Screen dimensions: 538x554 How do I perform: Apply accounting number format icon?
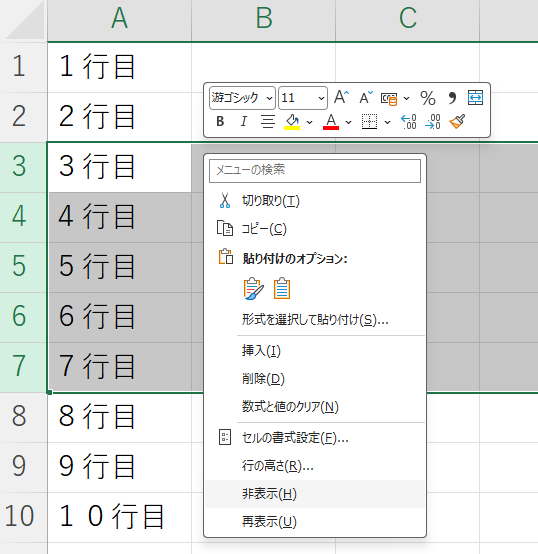(x=389, y=99)
